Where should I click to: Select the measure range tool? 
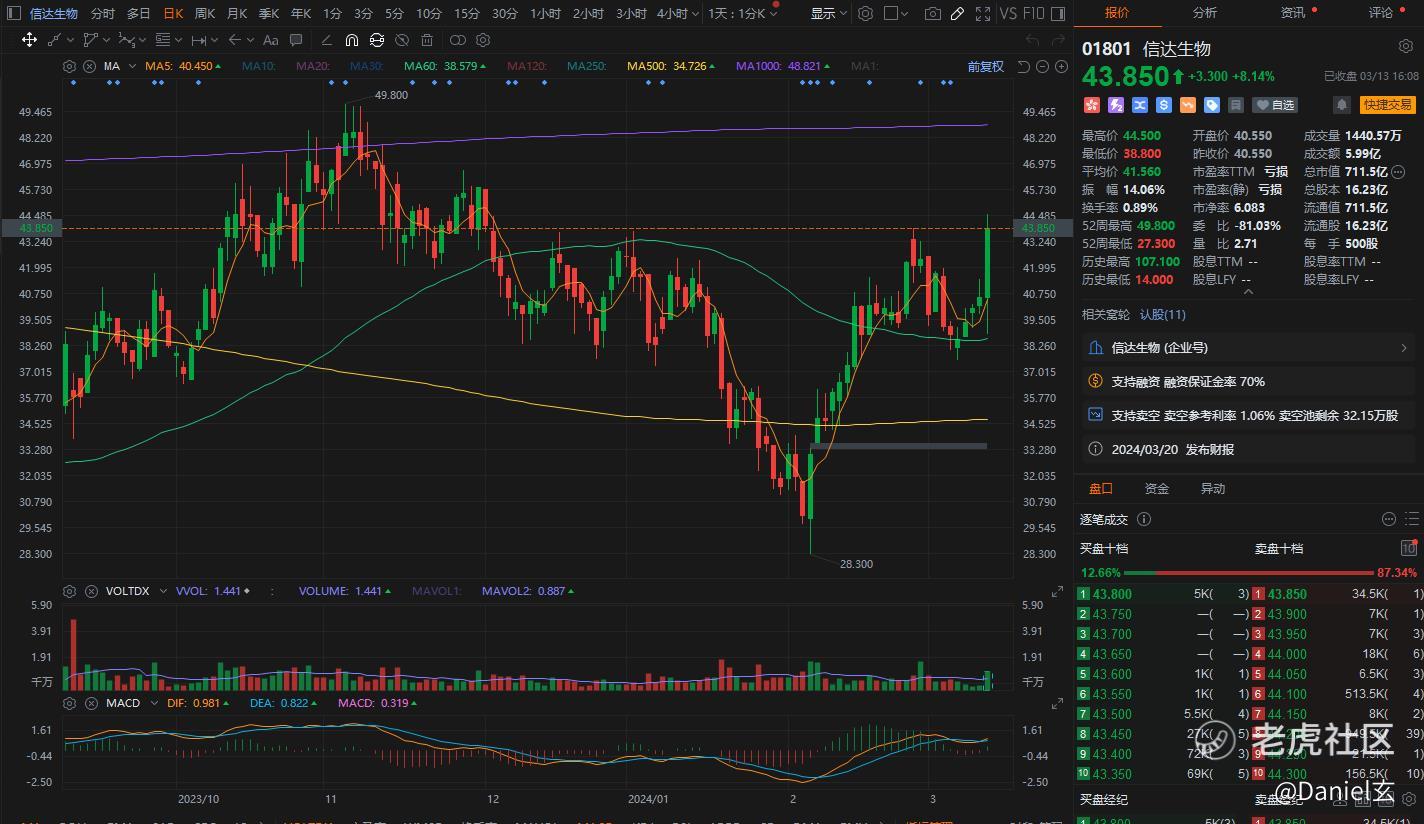point(201,40)
